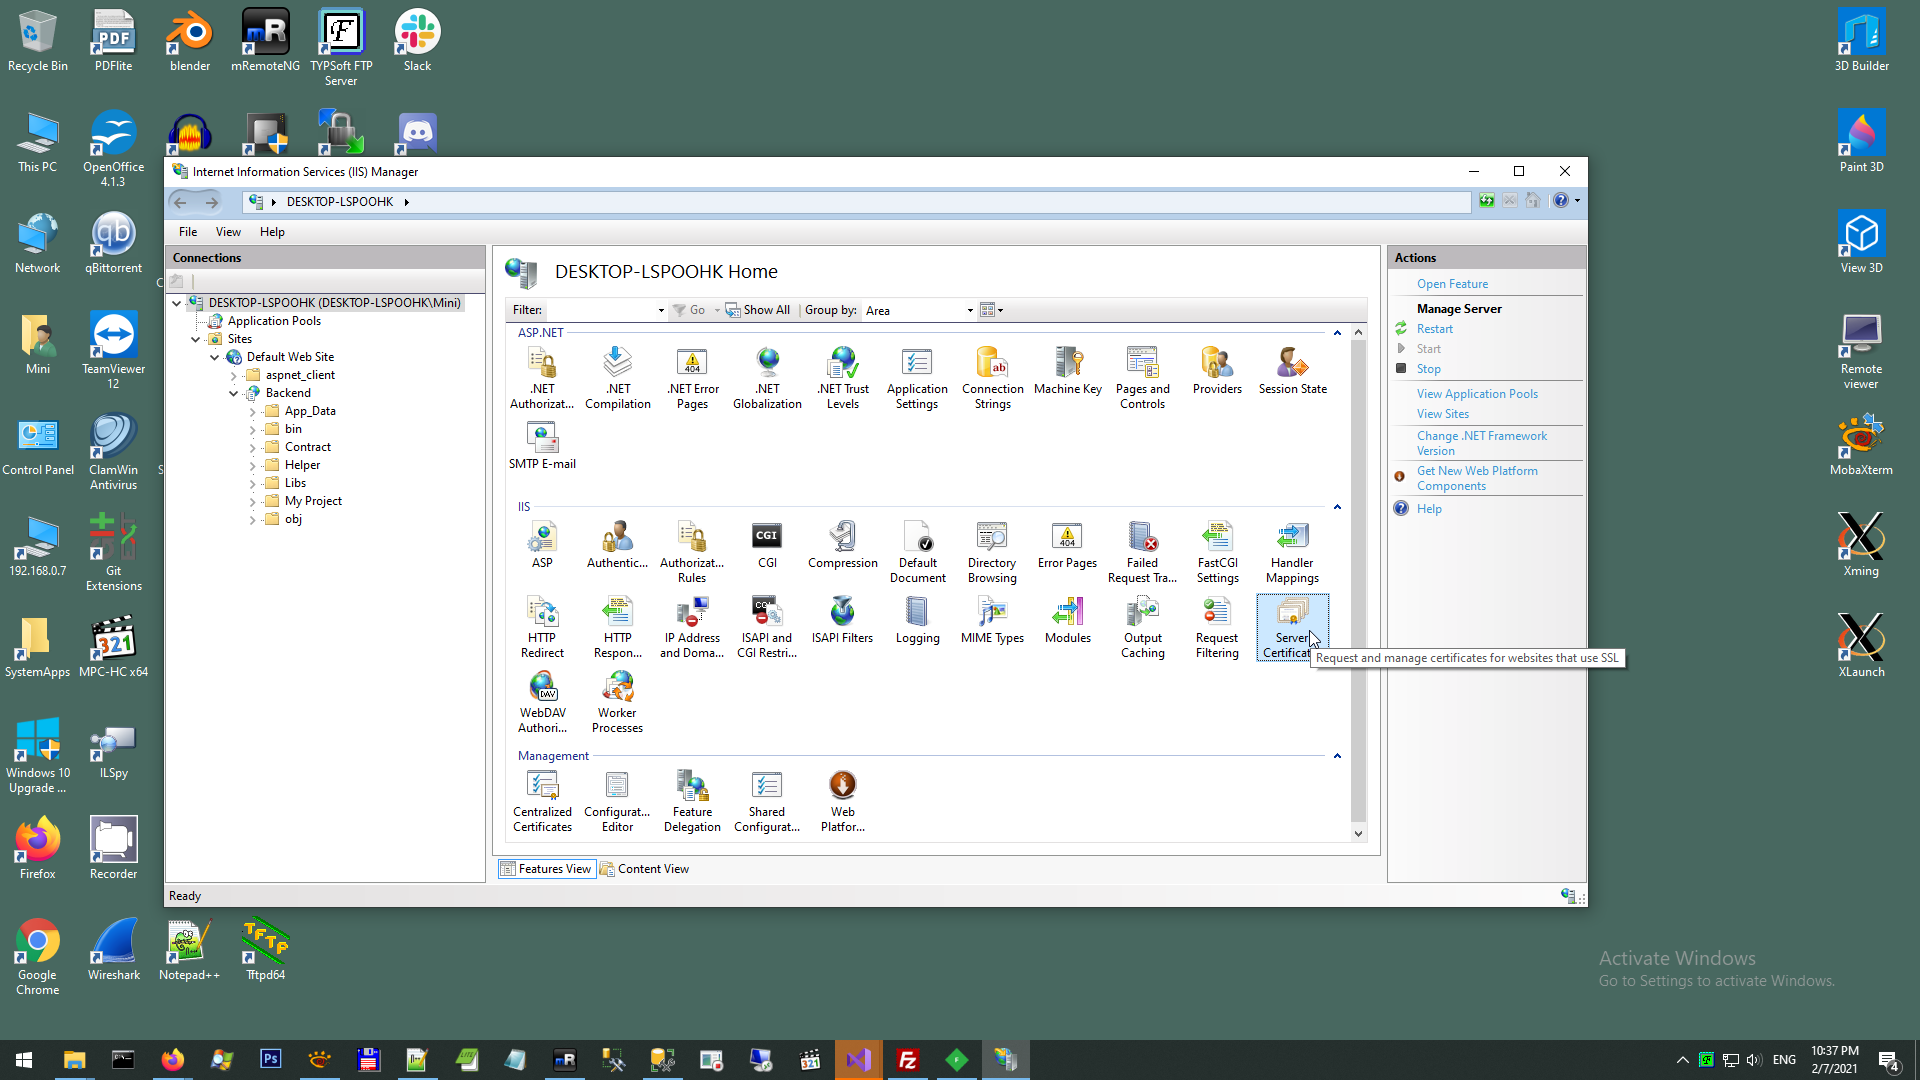This screenshot has height=1080, width=1920.
Task: Collapse the ASP.NET group section
Action: pyautogui.click(x=1337, y=333)
